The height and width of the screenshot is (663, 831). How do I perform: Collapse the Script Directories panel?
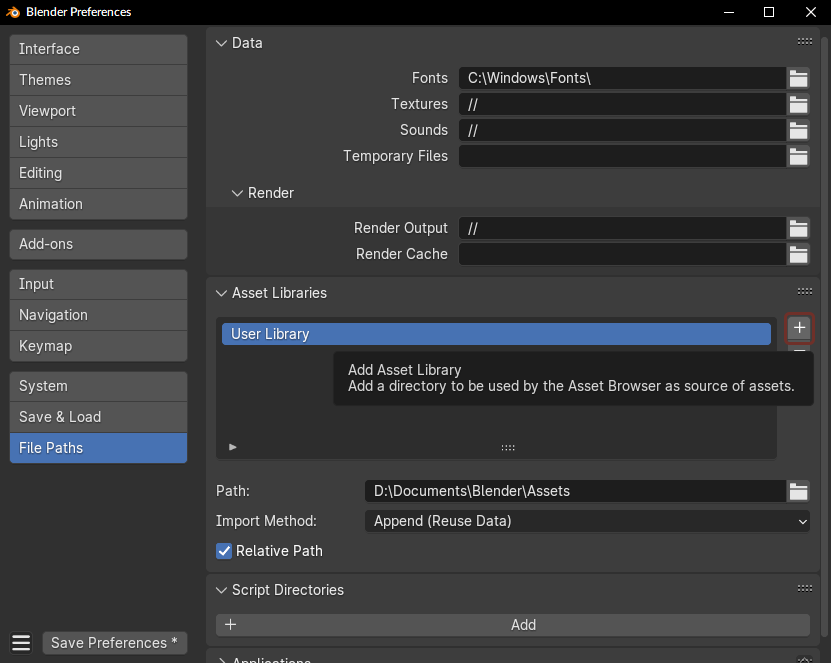coord(222,590)
